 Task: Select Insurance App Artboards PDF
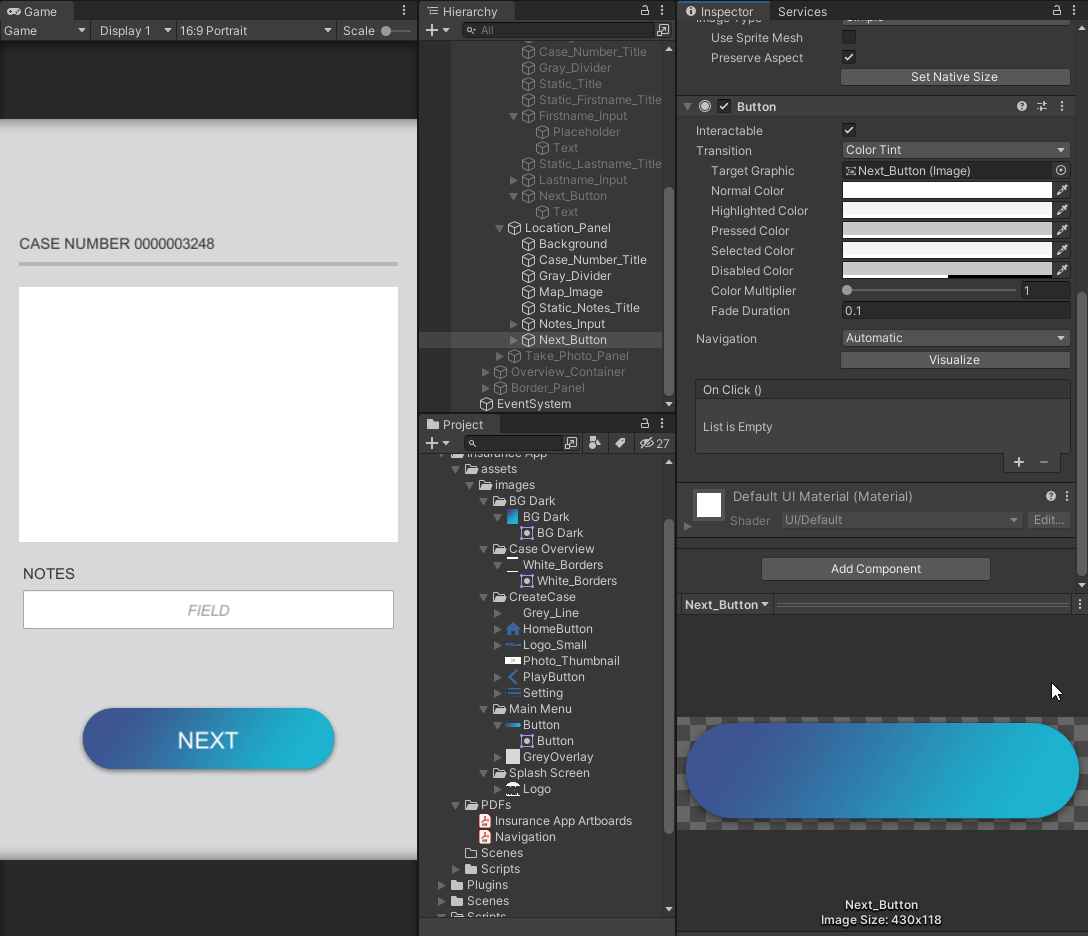click(563, 821)
